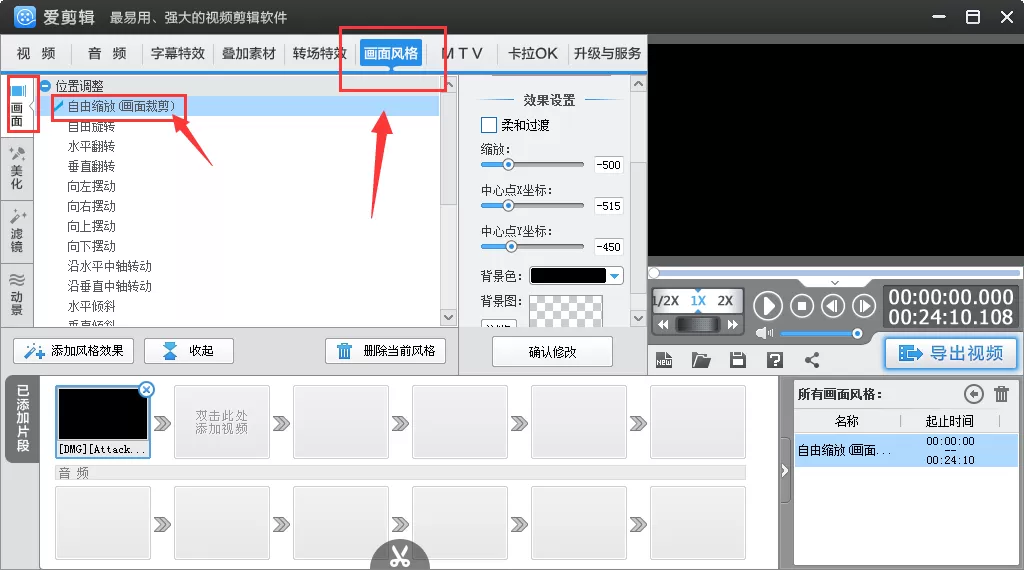Play the video preview
This screenshot has width=1024, height=570.
(768, 306)
